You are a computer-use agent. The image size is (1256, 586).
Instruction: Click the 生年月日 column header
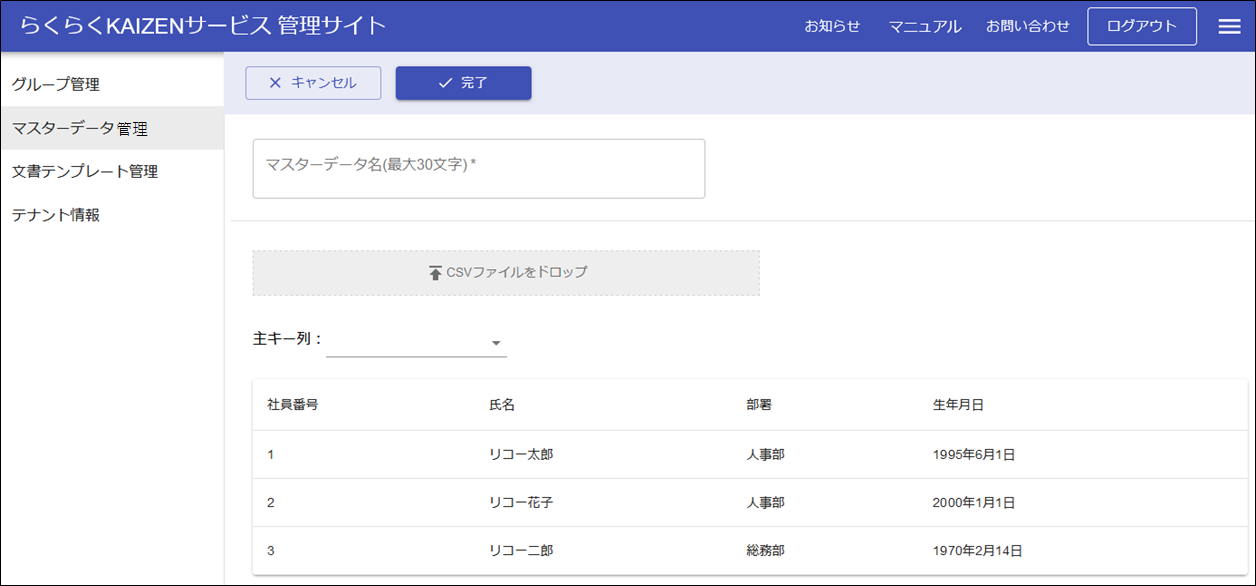tap(958, 405)
